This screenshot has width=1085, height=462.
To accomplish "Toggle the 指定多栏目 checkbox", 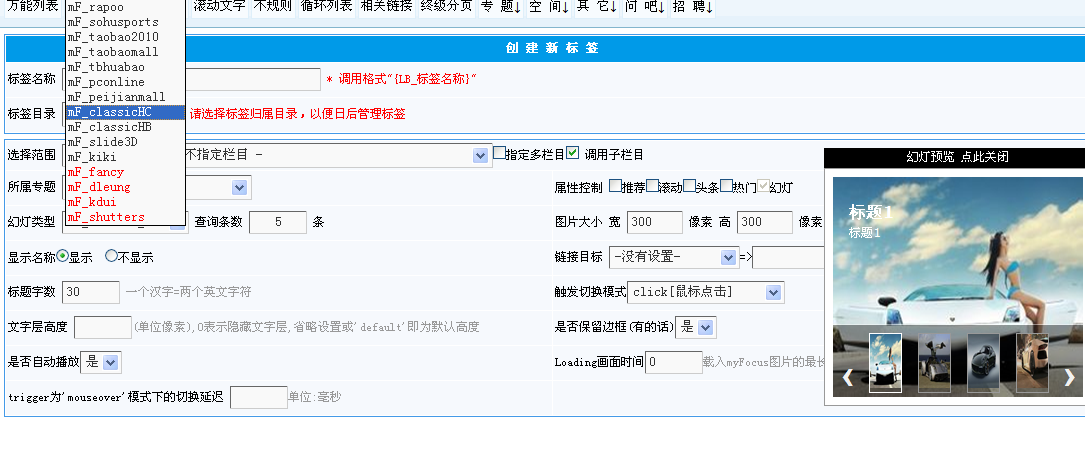I will (x=499, y=153).
